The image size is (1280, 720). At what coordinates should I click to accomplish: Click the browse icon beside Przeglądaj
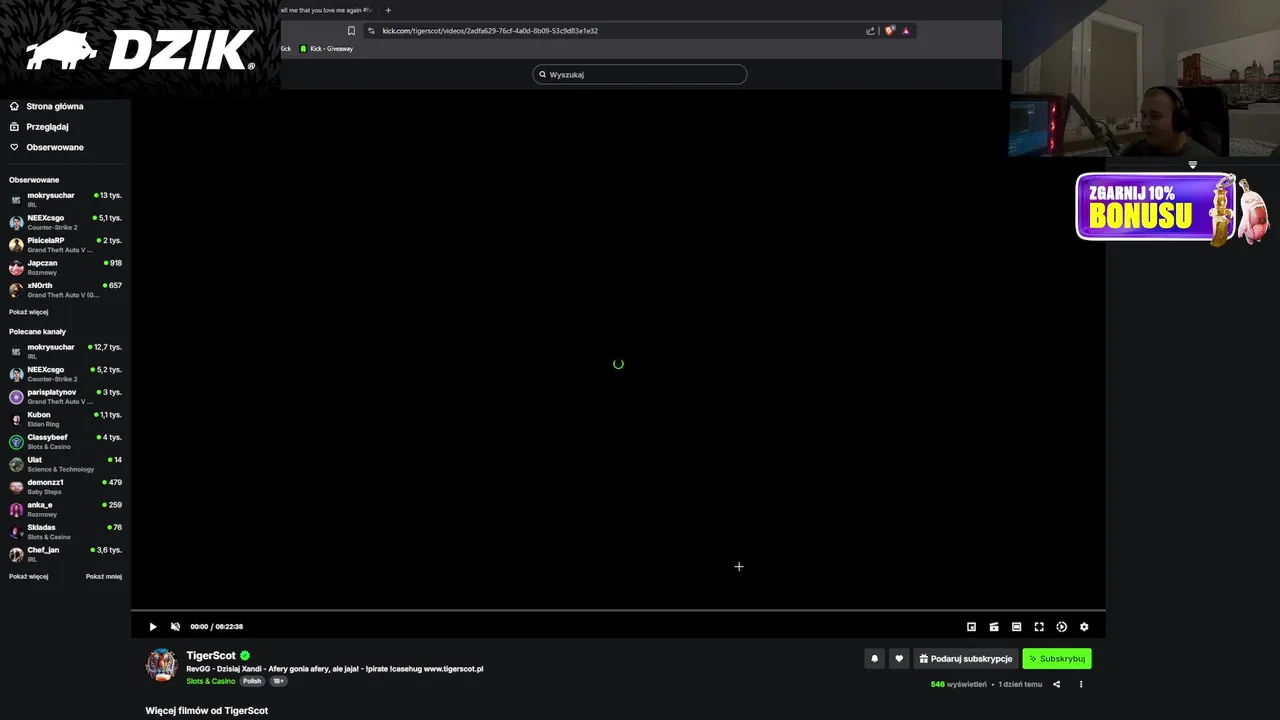click(14, 127)
